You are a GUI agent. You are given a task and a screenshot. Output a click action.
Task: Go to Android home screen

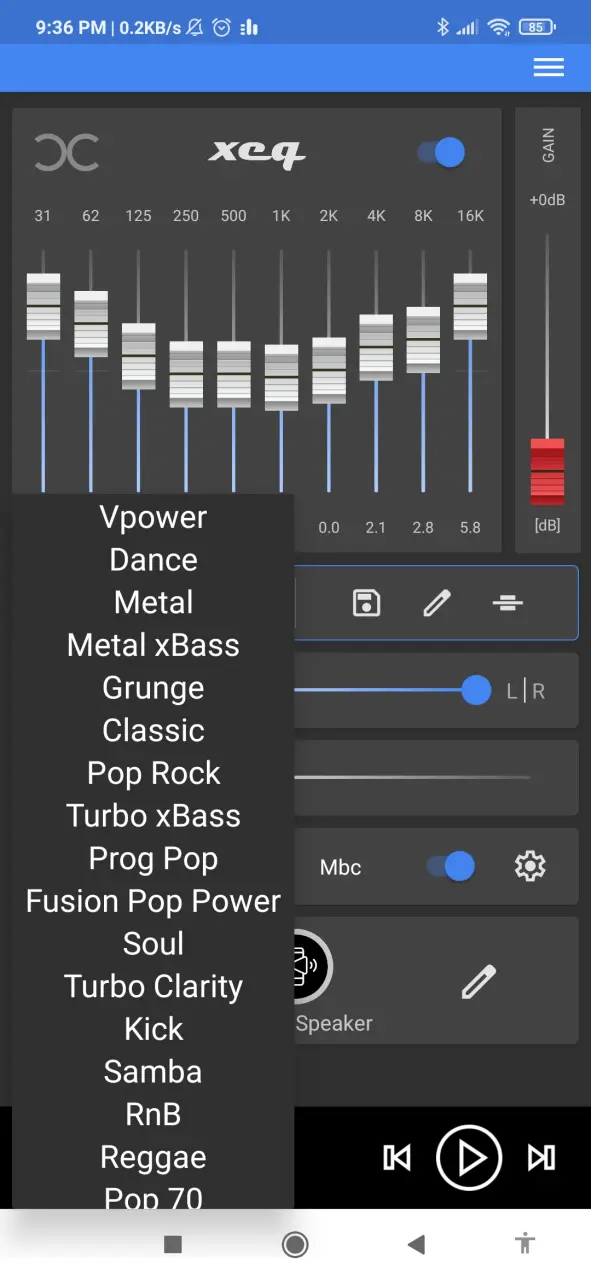coord(295,1244)
